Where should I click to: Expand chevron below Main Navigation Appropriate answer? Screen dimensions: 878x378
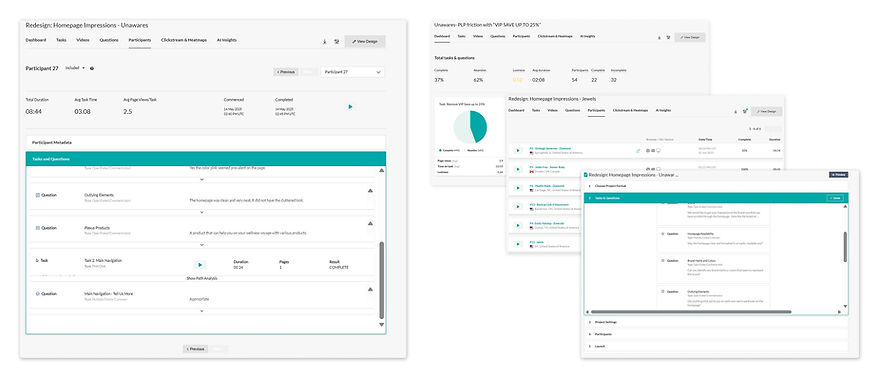click(202, 311)
